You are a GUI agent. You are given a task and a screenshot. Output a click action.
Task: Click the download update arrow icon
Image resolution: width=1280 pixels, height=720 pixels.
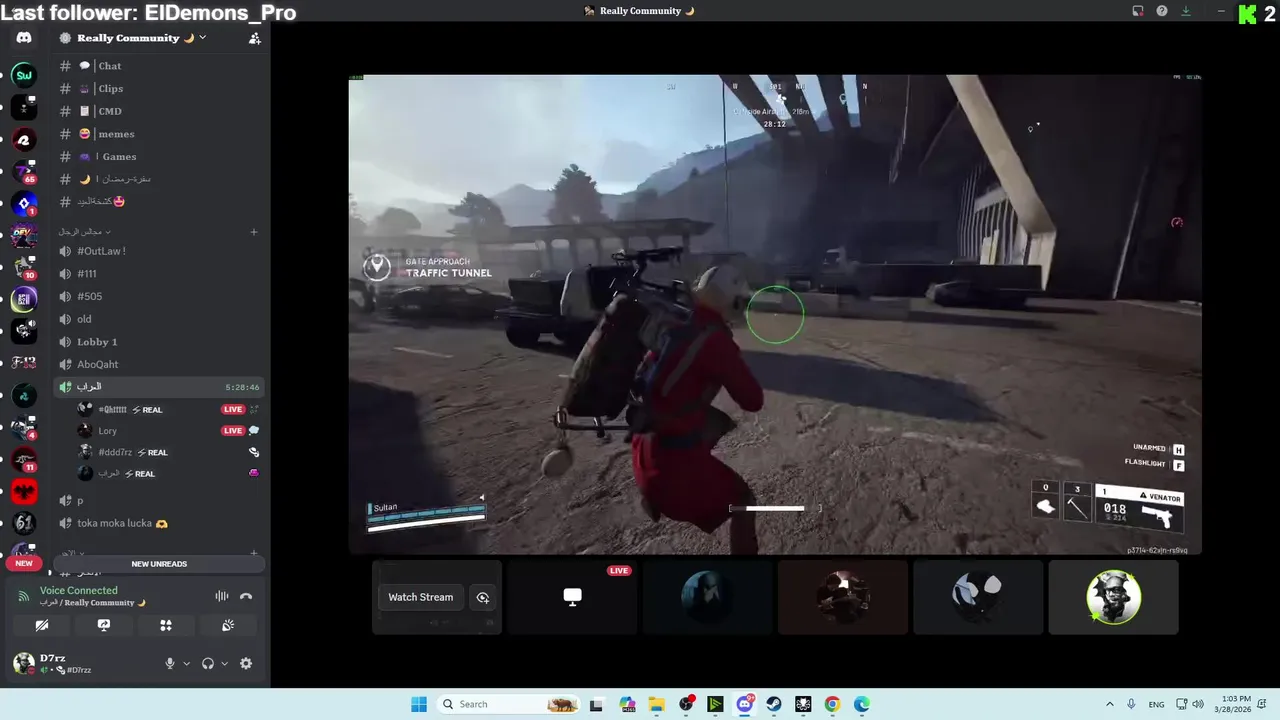[1186, 11]
